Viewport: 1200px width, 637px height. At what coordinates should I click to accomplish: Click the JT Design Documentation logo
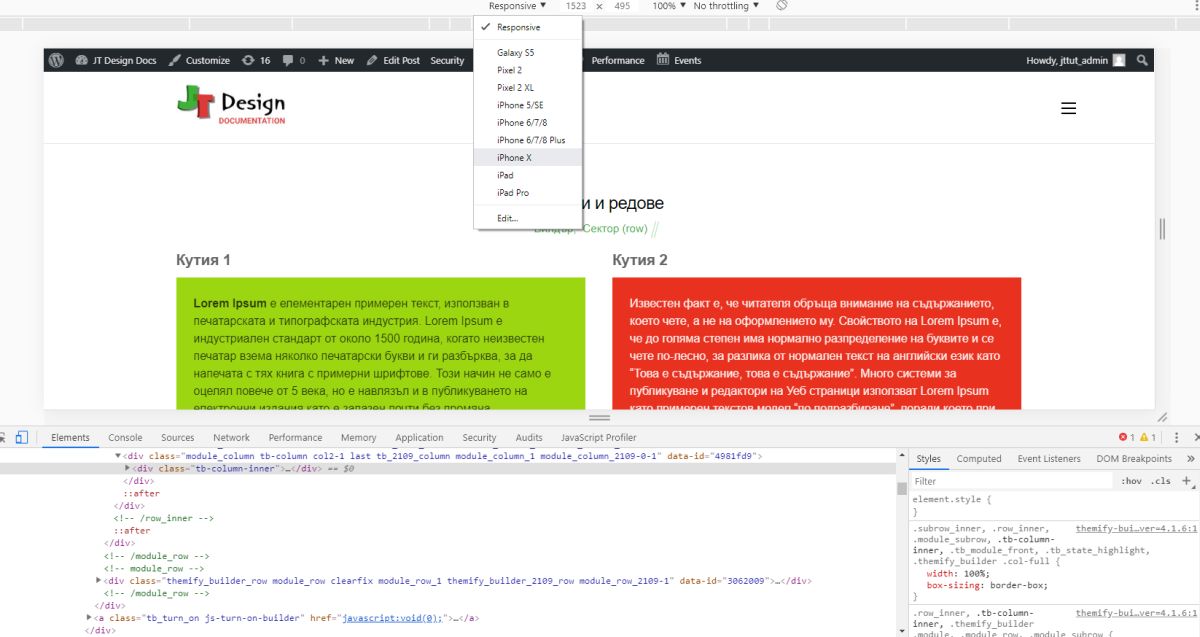231,105
